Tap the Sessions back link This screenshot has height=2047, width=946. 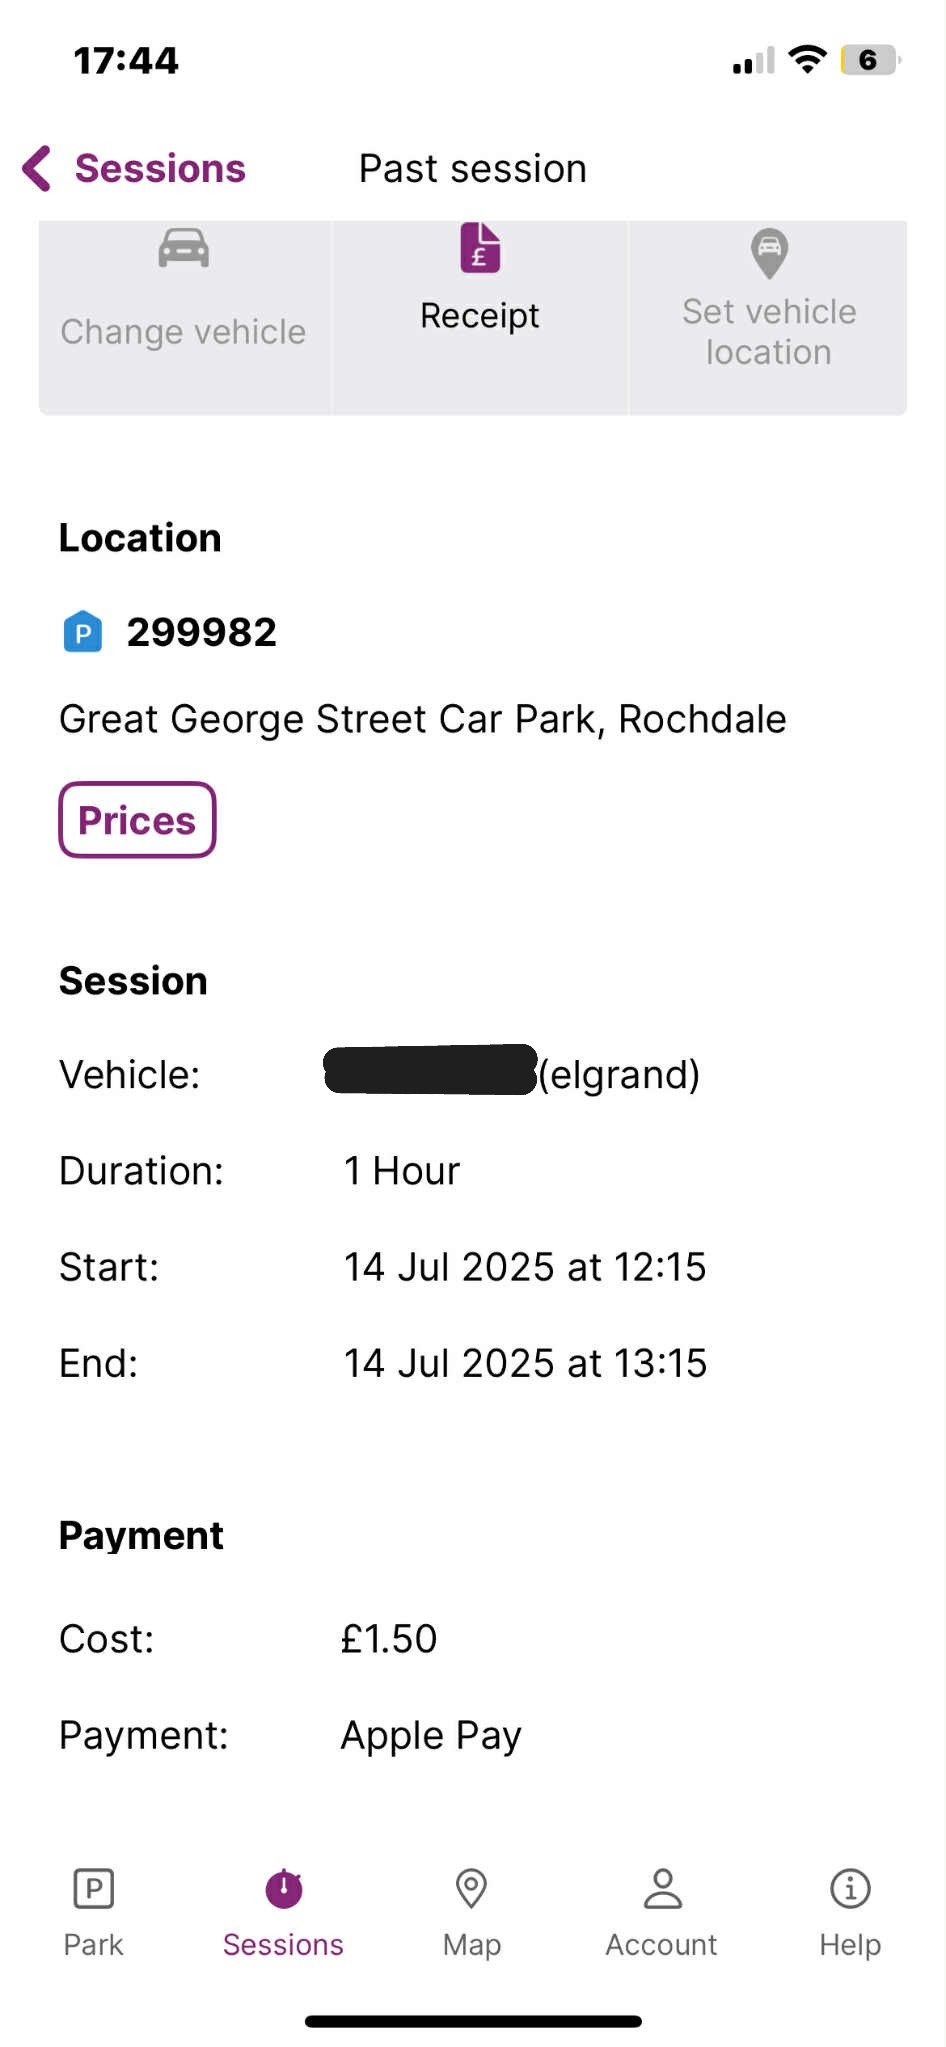160,168
